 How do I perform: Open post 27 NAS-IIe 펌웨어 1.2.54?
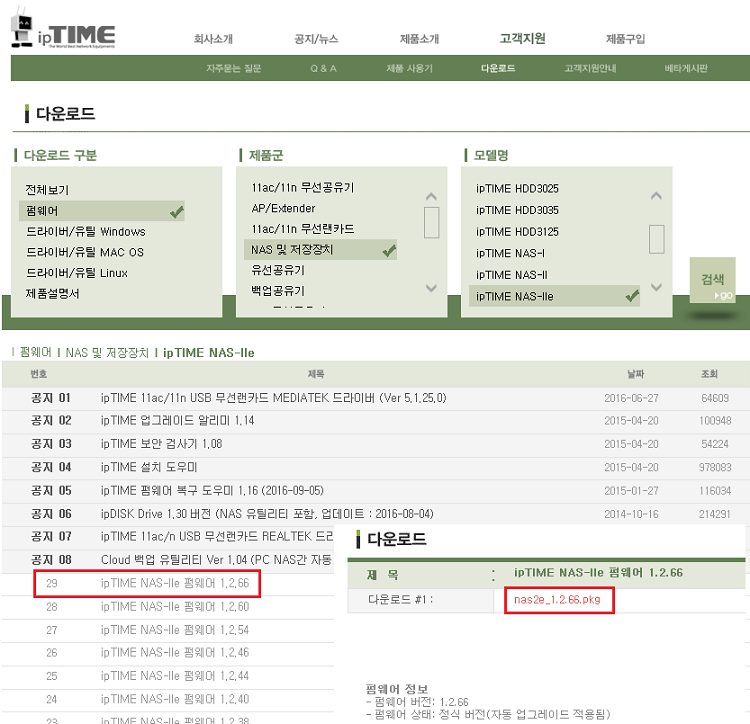click(175, 630)
